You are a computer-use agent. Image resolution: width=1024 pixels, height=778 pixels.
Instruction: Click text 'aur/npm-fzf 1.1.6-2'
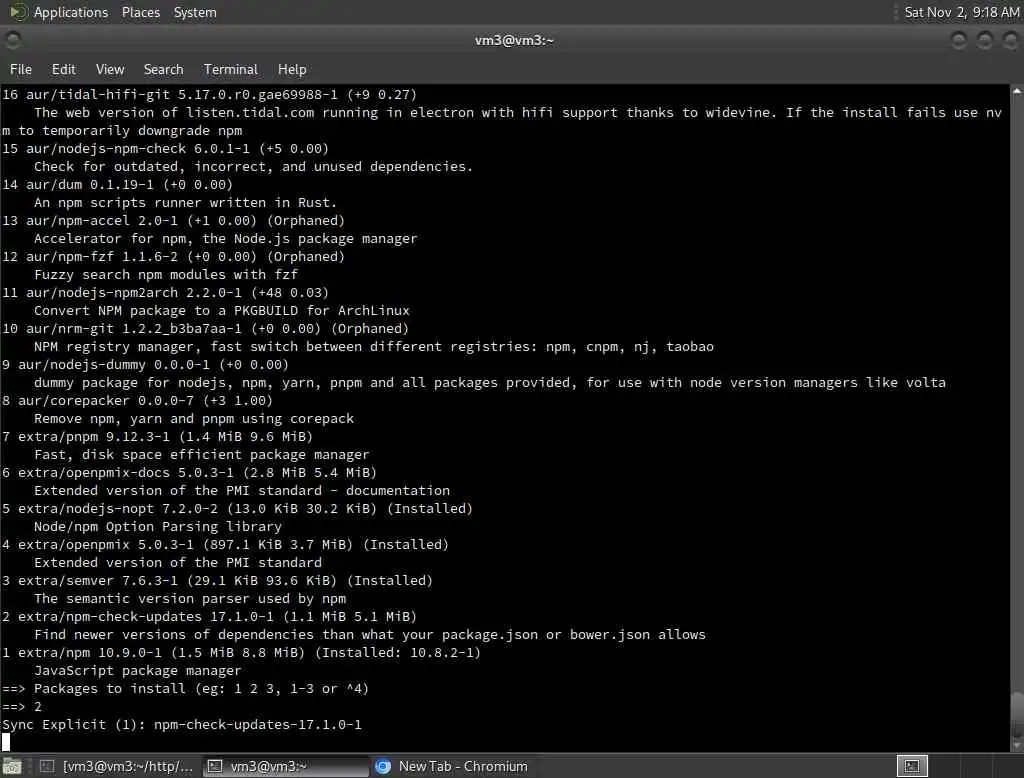pyautogui.click(x=101, y=257)
